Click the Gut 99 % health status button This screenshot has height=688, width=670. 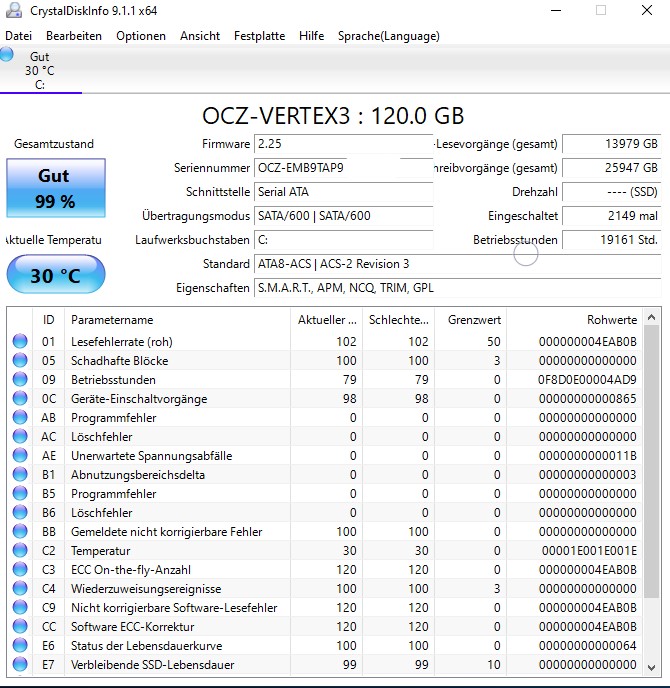56,188
